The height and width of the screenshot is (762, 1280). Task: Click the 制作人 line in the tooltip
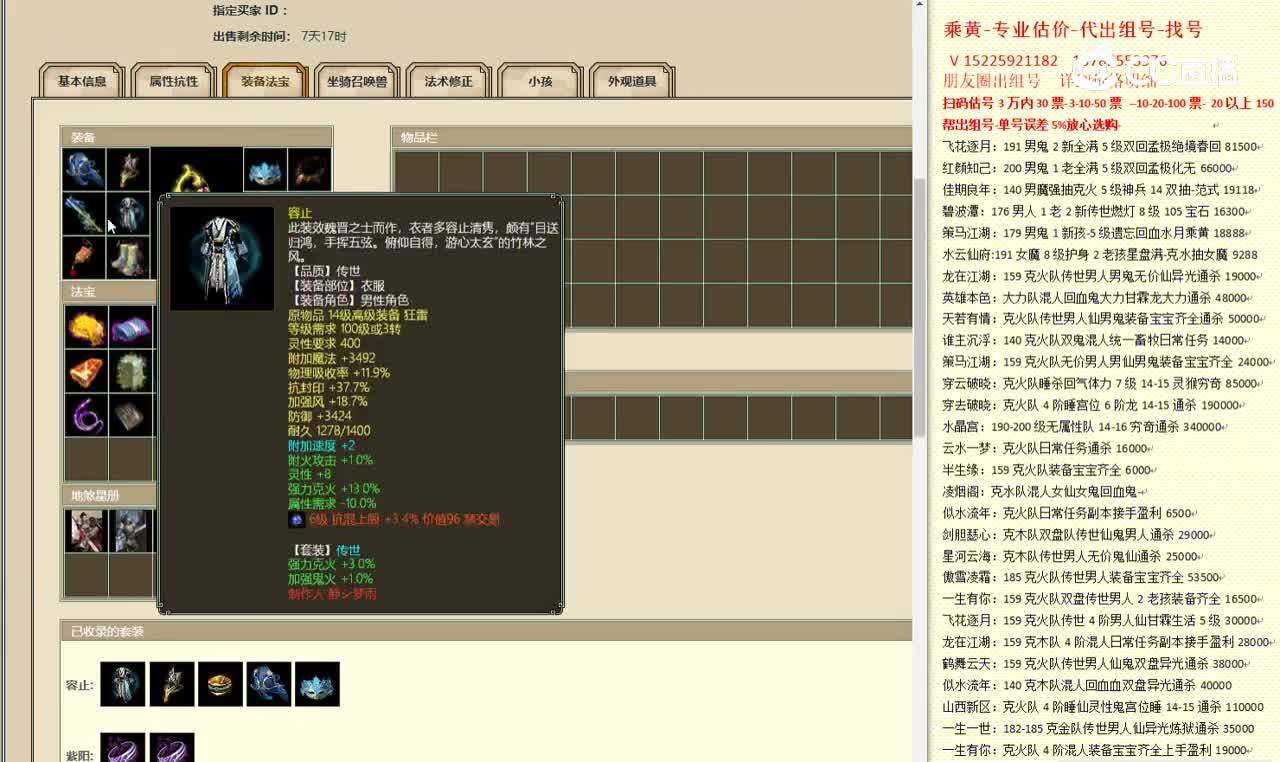pos(332,593)
